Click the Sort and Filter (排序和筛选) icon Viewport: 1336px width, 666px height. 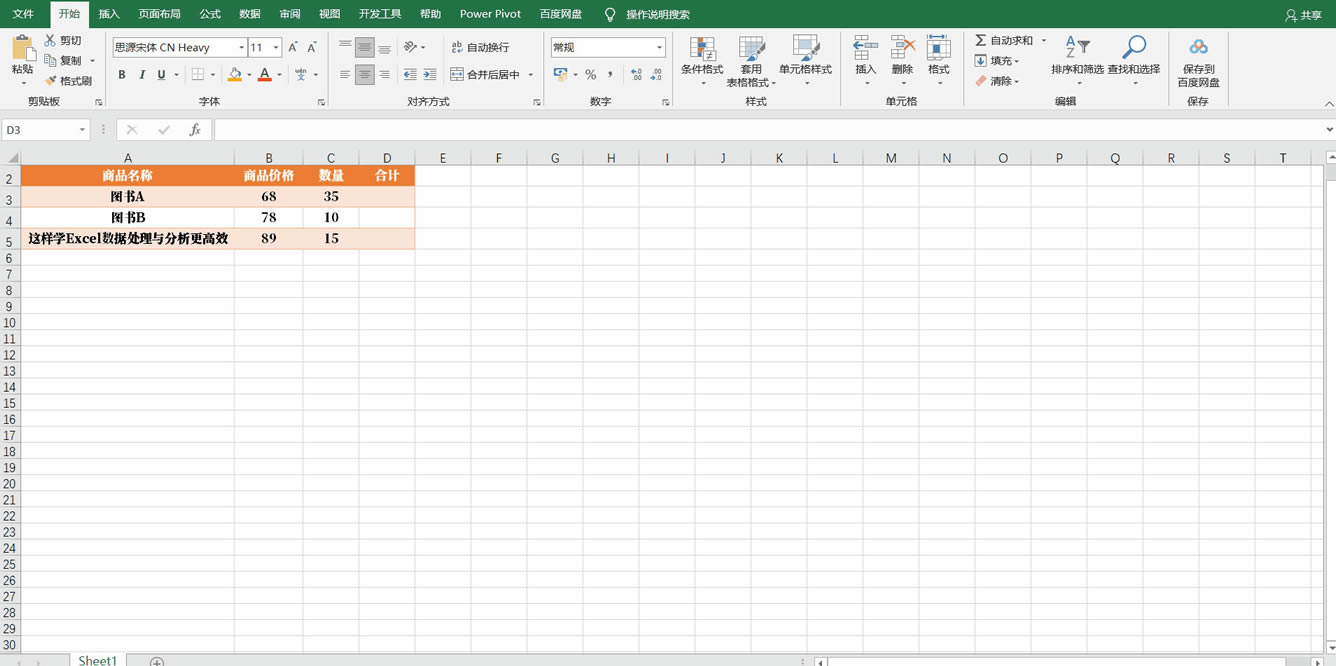click(1077, 48)
